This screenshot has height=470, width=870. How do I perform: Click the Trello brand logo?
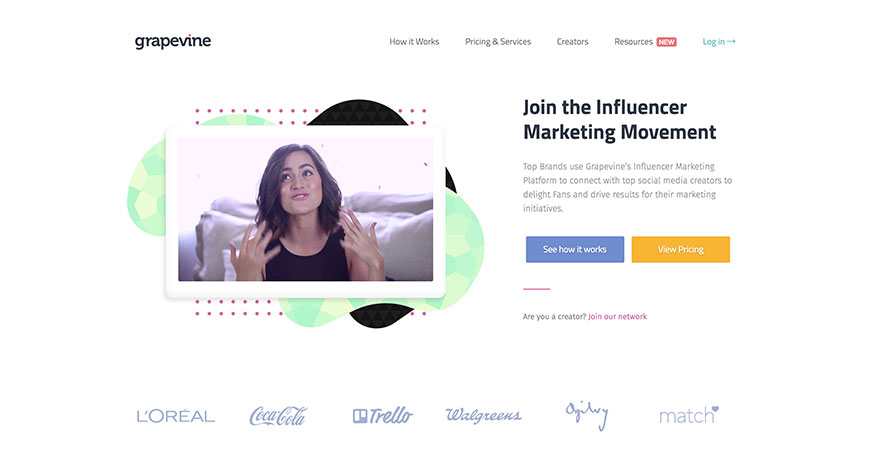[x=383, y=415]
